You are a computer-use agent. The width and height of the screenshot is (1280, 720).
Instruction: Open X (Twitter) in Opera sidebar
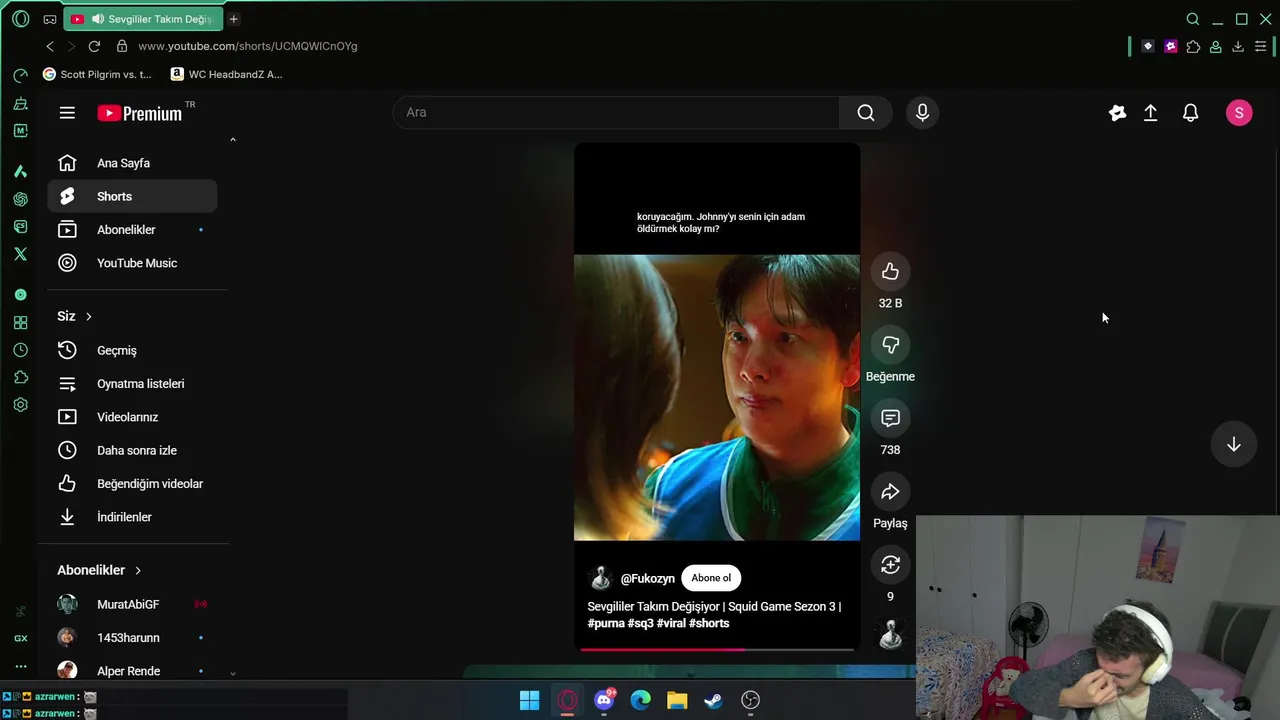(20, 254)
